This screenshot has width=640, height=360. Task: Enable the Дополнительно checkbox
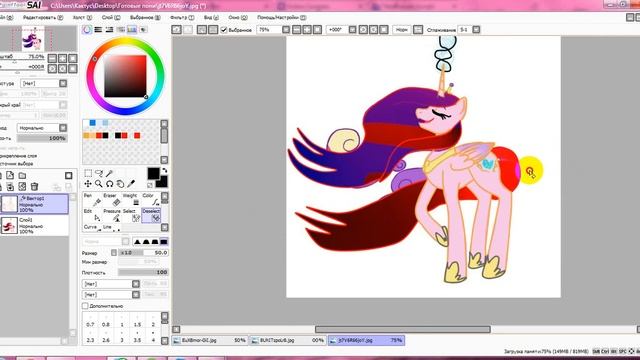point(85,306)
